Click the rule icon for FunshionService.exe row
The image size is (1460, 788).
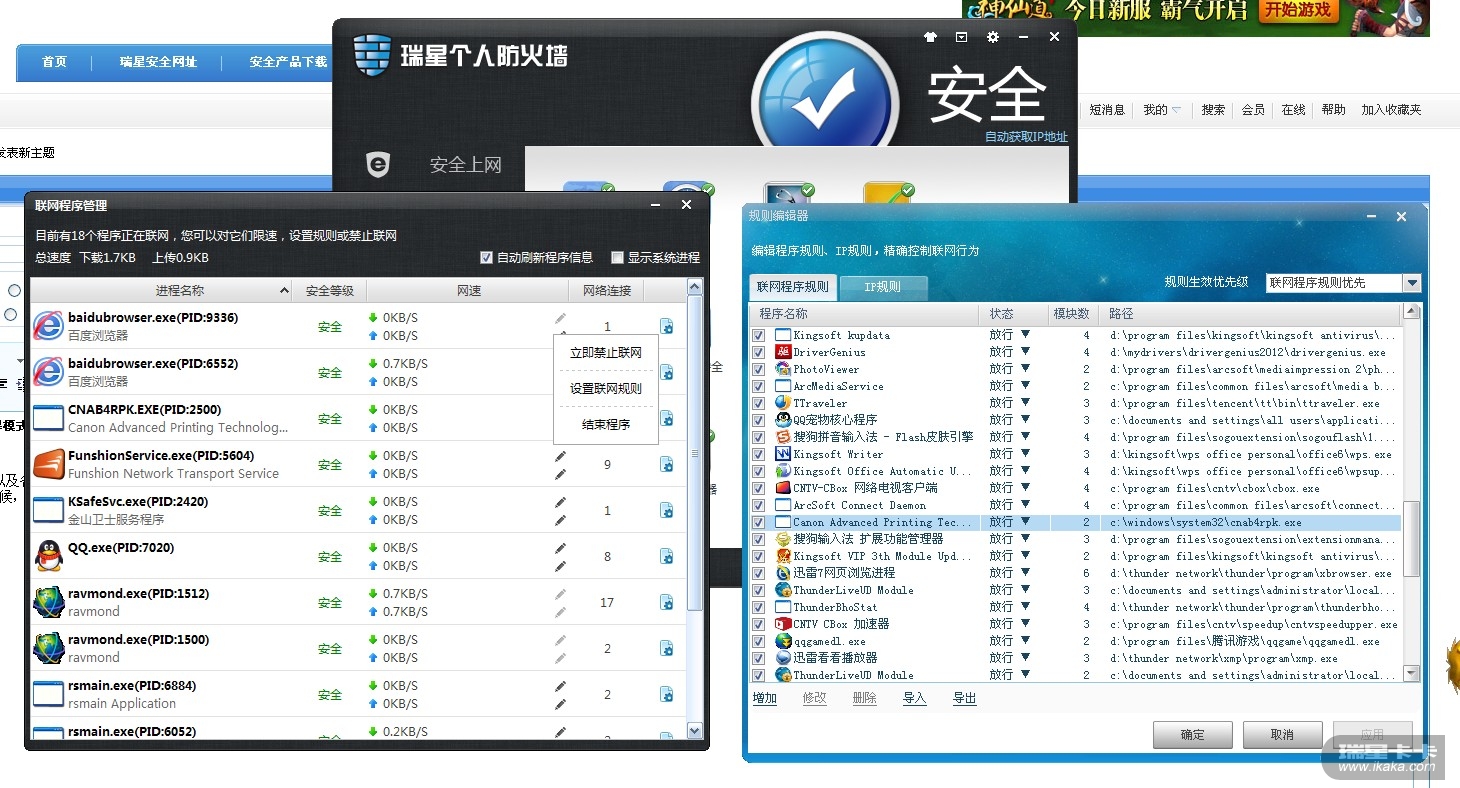click(666, 464)
